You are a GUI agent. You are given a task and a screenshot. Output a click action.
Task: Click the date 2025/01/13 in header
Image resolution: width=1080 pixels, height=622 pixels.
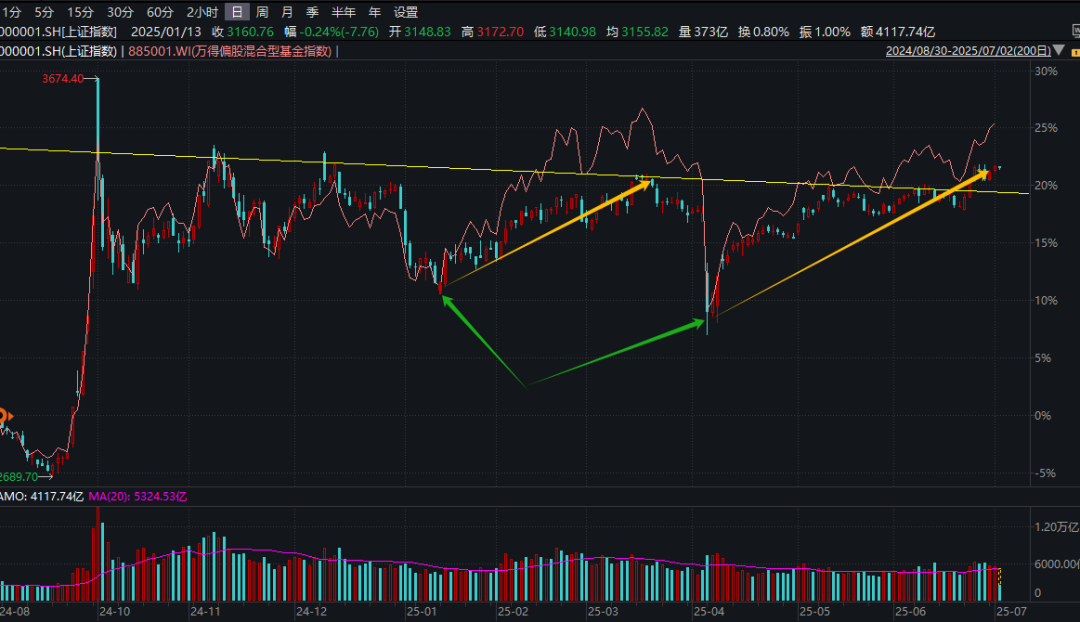[x=166, y=32]
